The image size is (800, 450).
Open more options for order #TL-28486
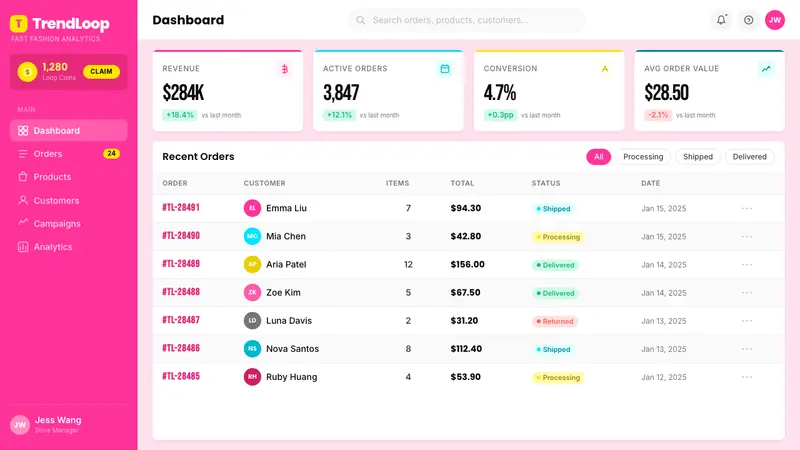pyautogui.click(x=747, y=348)
